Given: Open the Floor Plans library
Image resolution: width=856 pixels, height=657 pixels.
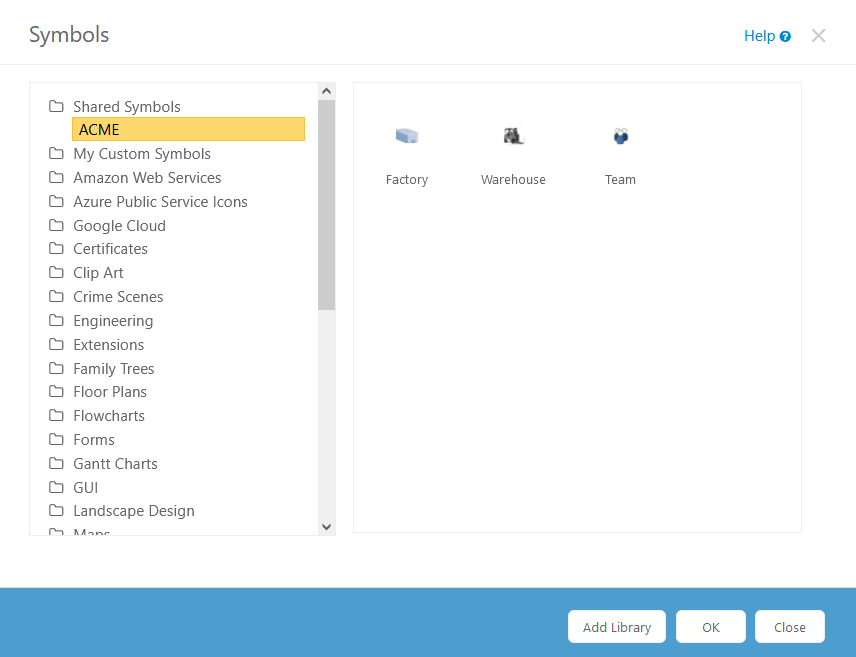Looking at the screenshot, I should pos(110,391).
